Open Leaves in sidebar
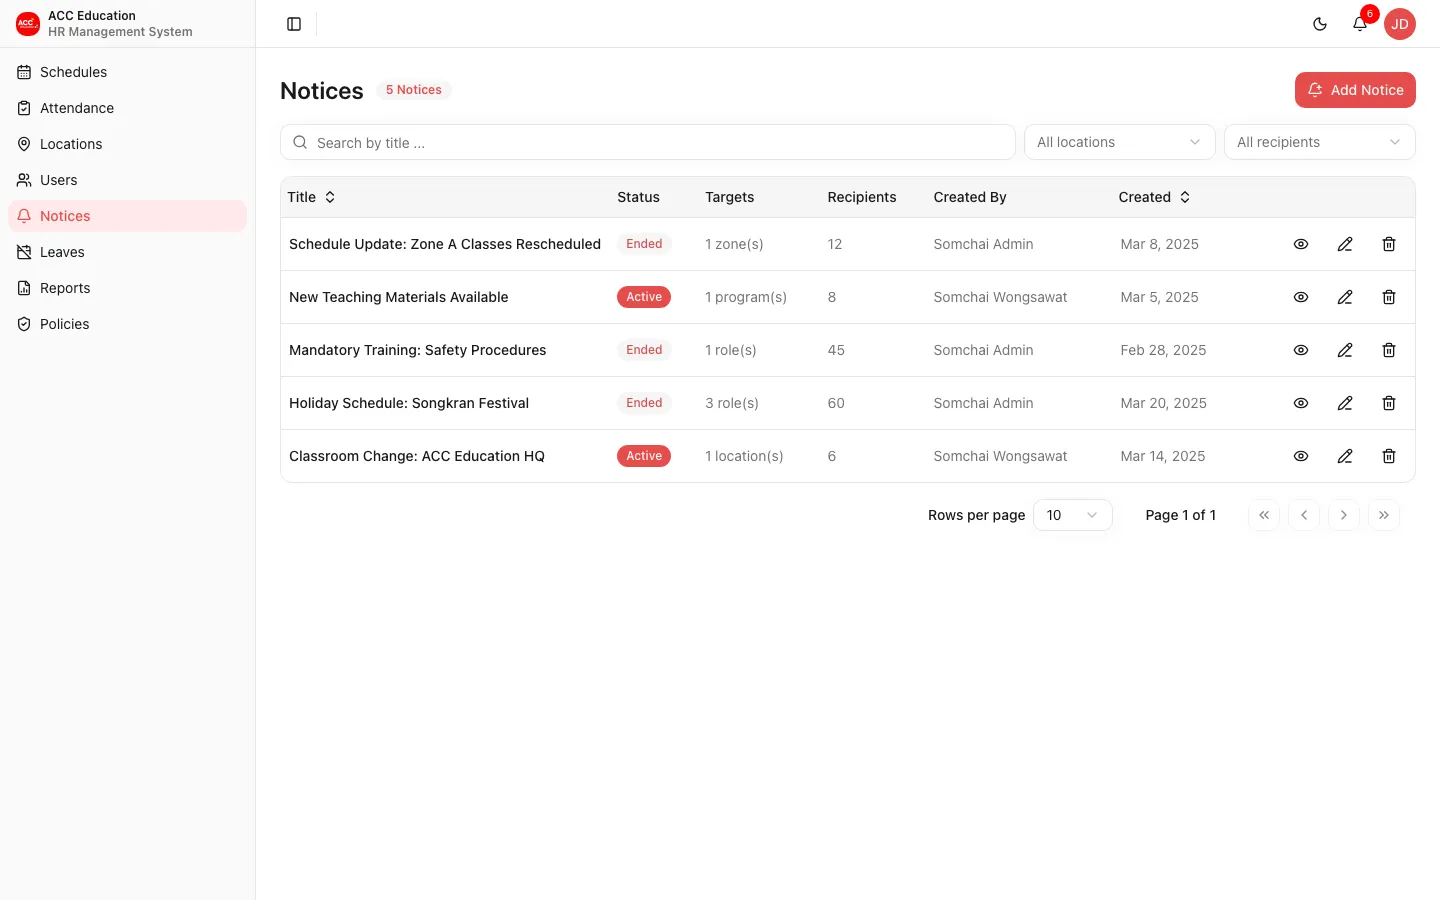 [x=128, y=252]
